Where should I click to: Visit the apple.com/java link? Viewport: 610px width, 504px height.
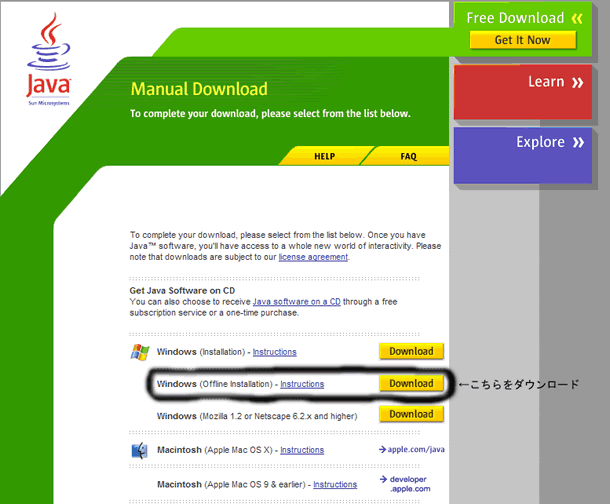coord(411,450)
